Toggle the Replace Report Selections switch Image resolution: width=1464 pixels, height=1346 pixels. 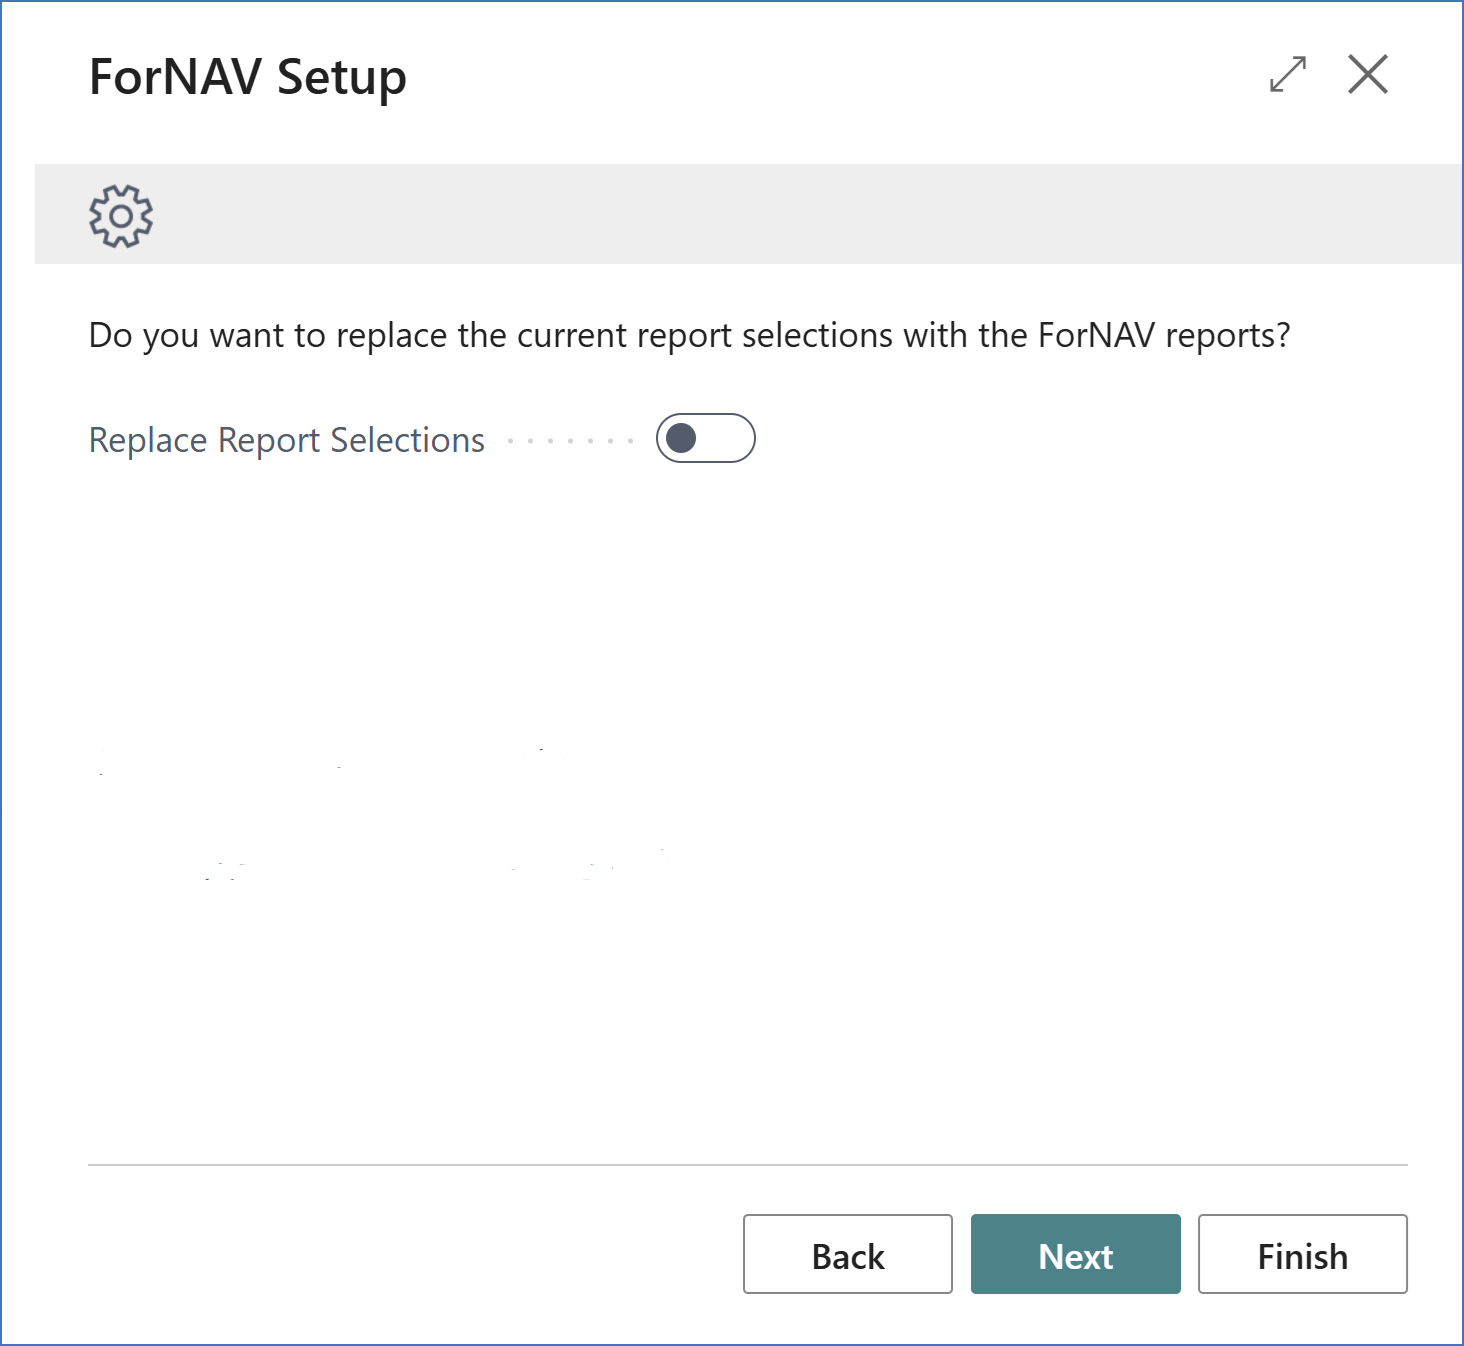(x=706, y=438)
